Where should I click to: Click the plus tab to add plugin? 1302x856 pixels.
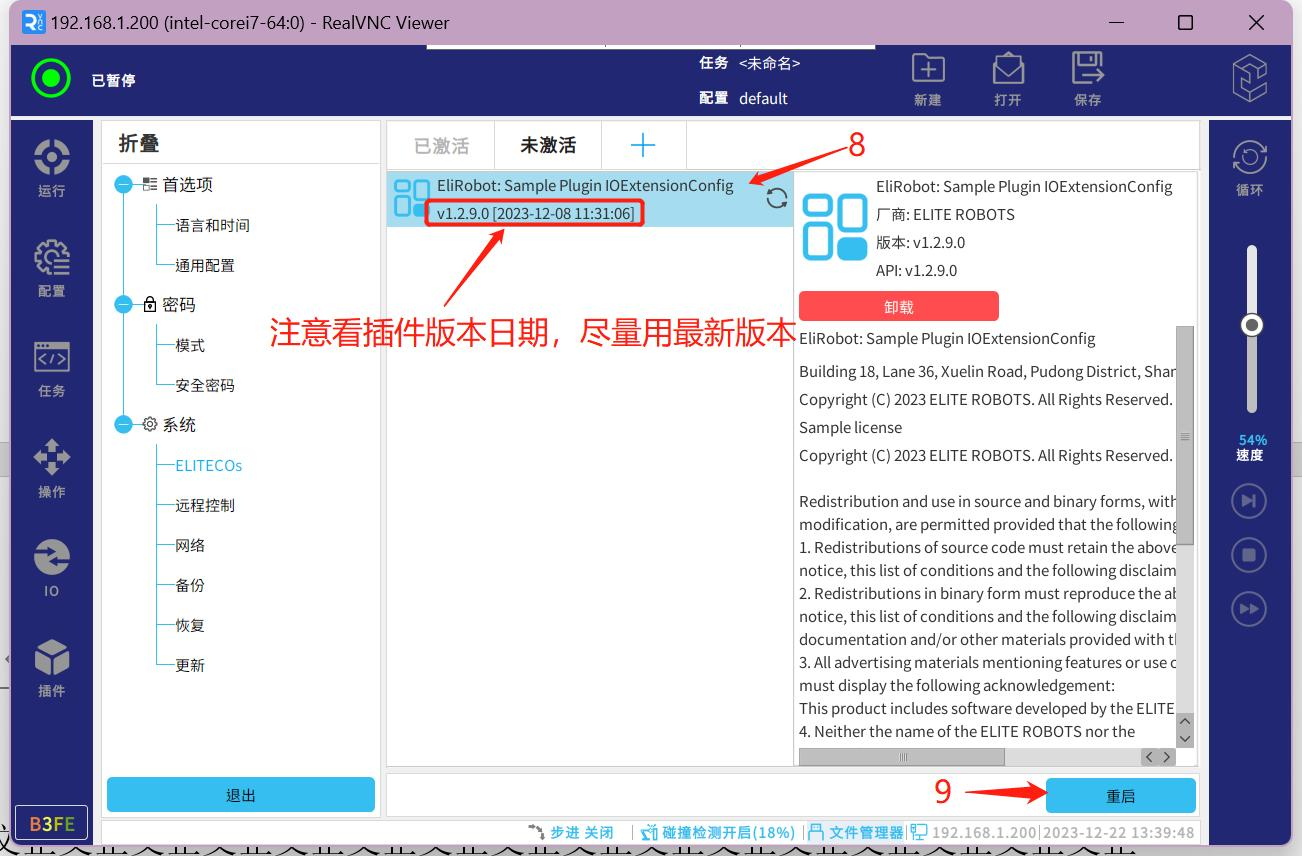tap(643, 146)
